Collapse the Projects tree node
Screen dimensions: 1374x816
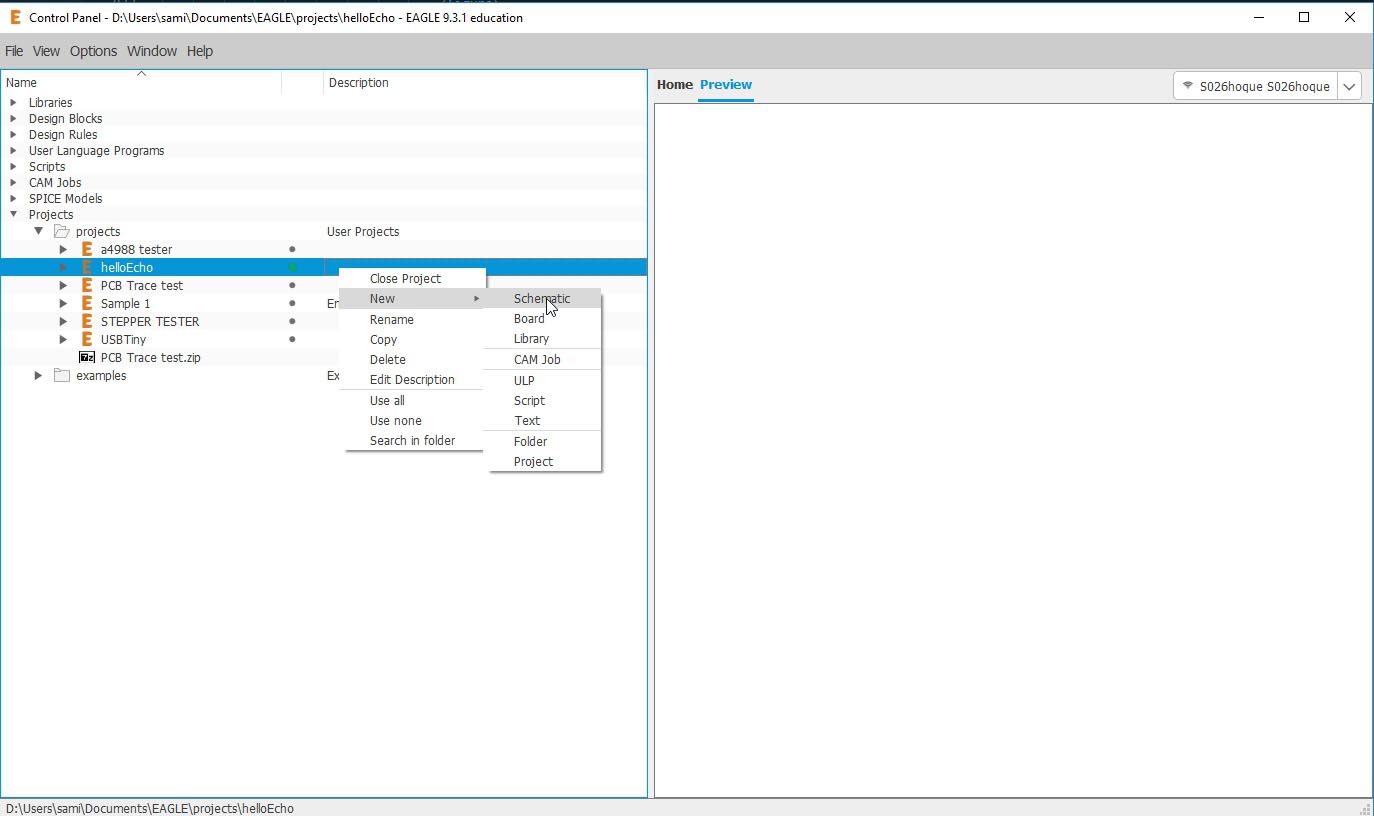[13, 214]
